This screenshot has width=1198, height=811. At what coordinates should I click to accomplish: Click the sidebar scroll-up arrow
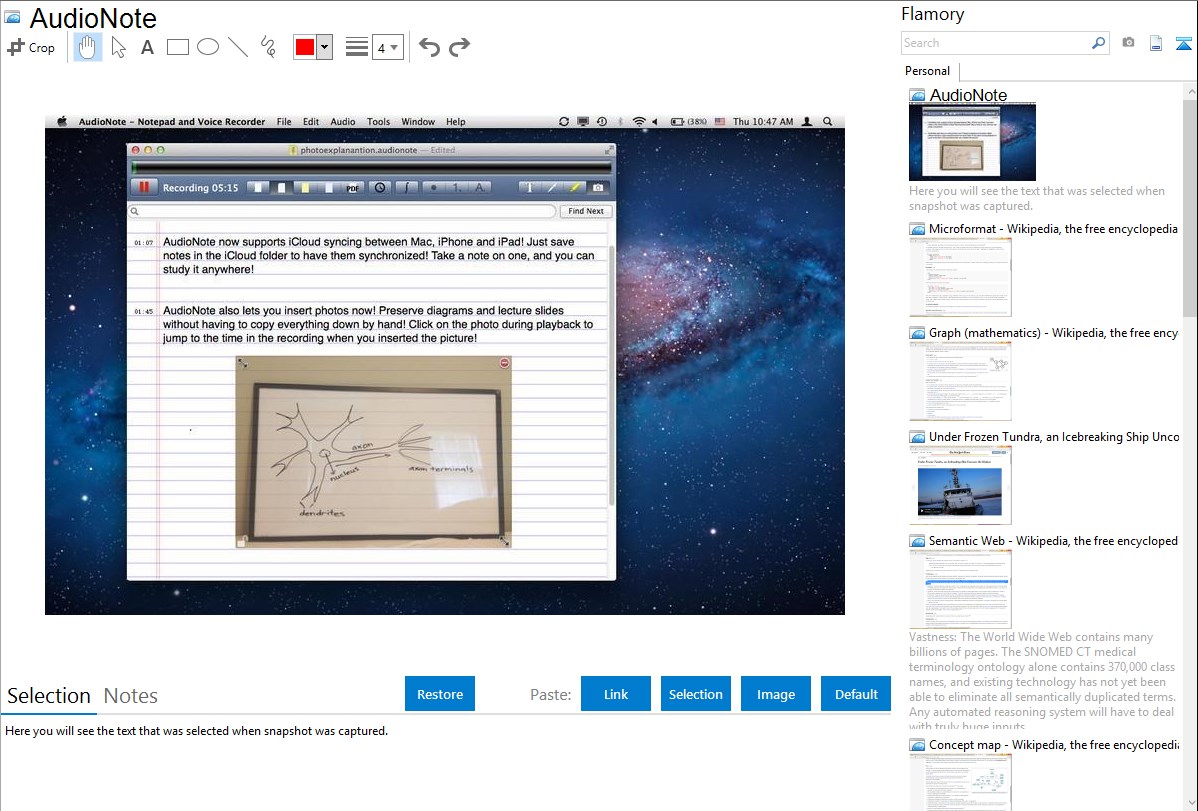point(1191,91)
